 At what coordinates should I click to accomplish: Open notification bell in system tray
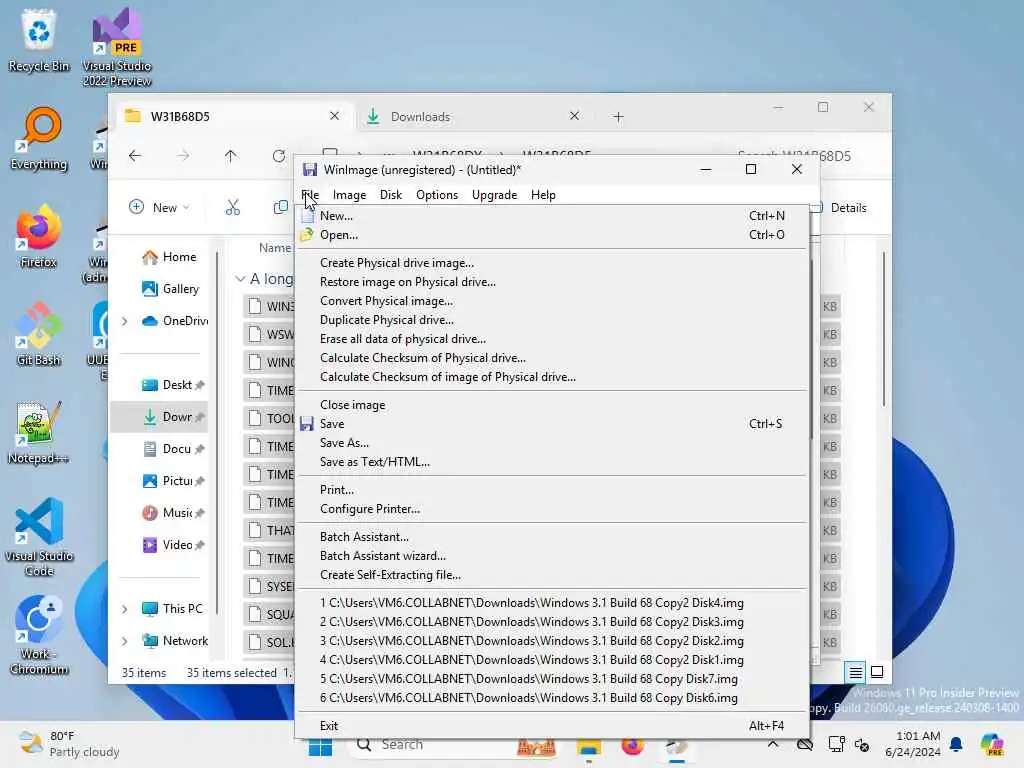pos(956,744)
